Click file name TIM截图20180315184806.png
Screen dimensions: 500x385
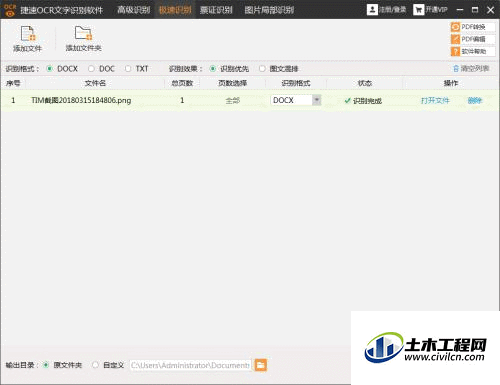(81, 100)
